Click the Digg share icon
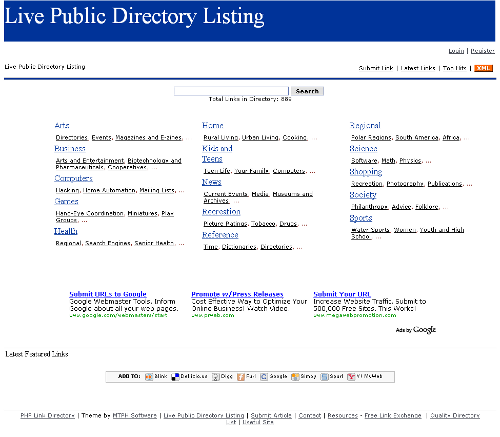This screenshot has height=437, width=500. coord(216,377)
